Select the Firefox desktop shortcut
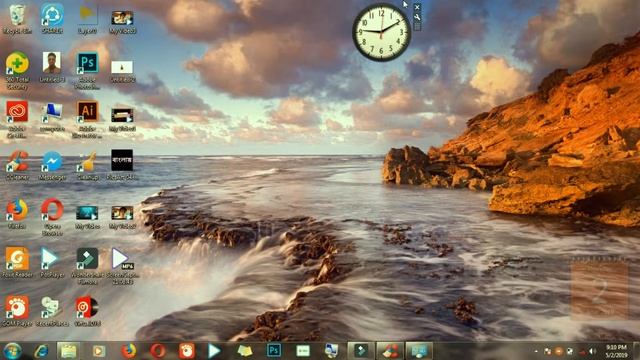The width and height of the screenshot is (640, 360). (17, 213)
